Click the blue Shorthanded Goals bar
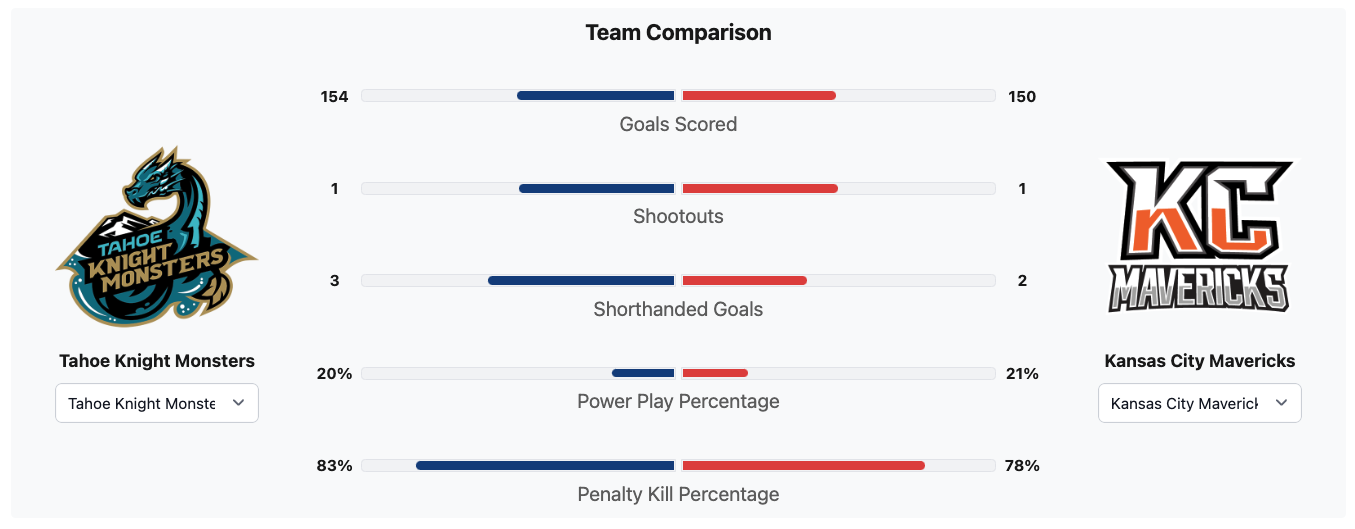The width and height of the screenshot is (1355, 529). click(x=581, y=281)
